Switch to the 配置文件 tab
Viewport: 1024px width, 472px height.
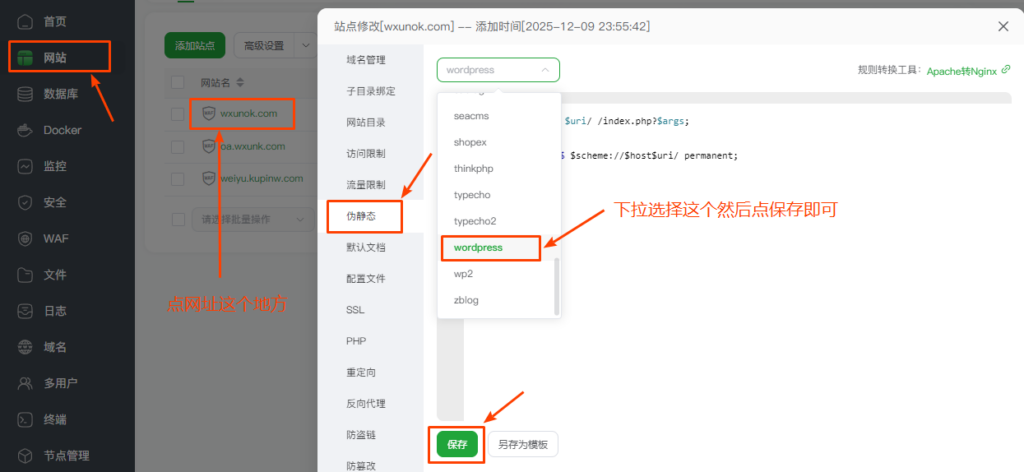point(370,279)
